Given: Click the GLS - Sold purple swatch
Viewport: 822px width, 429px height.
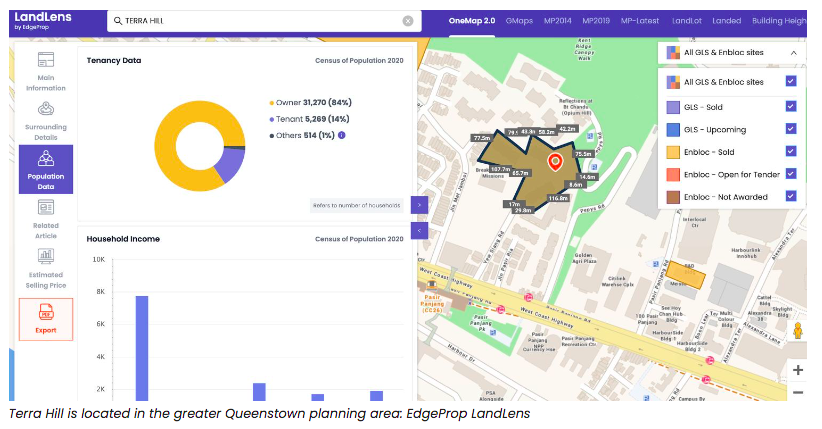Looking at the screenshot, I should click(673, 107).
